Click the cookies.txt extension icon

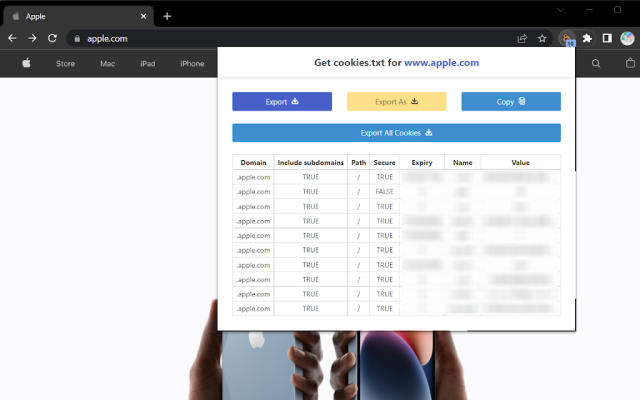(567, 39)
